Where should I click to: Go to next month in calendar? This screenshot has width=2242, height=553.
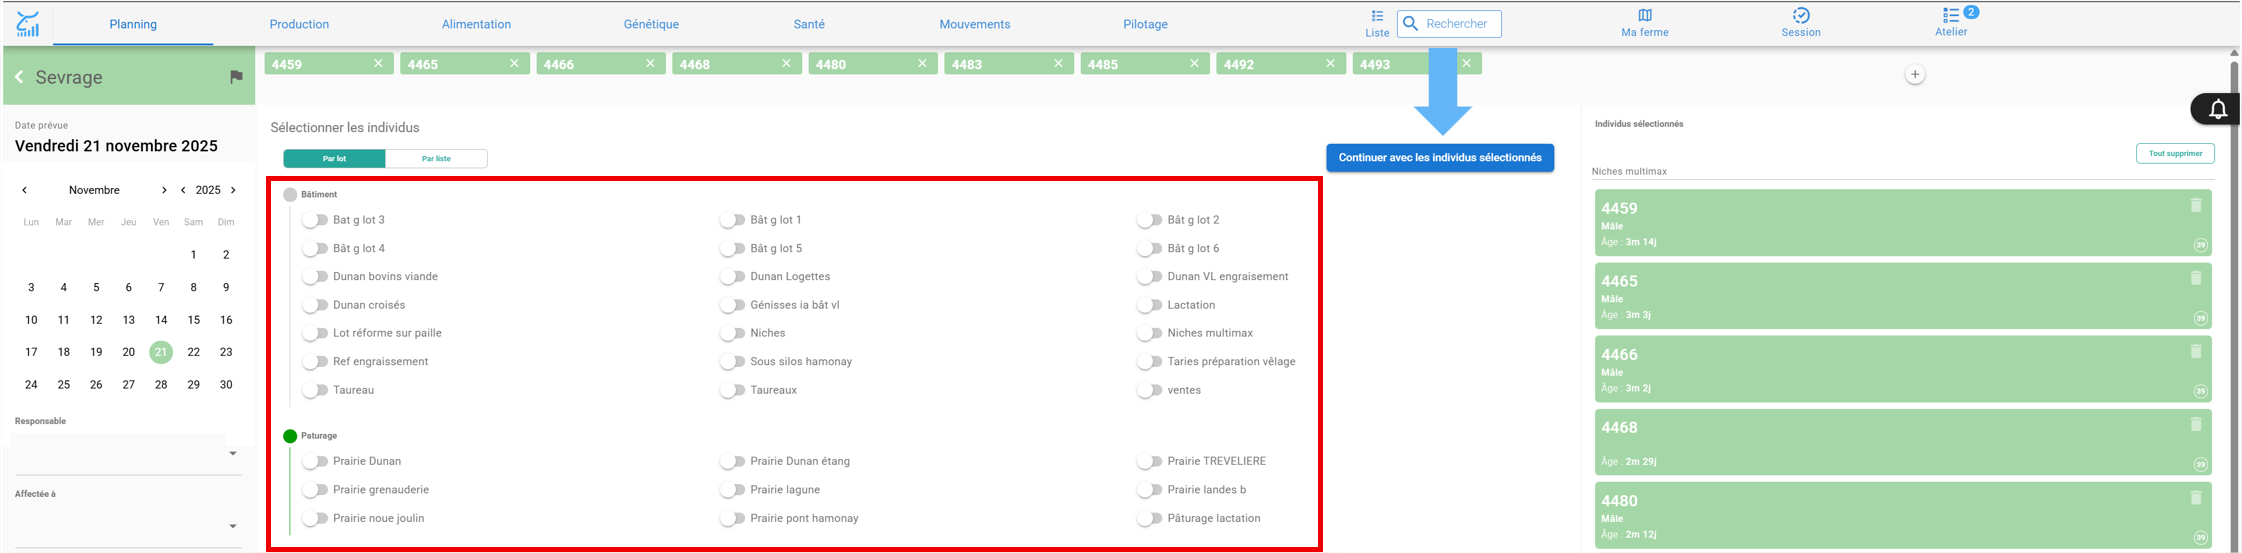164,190
